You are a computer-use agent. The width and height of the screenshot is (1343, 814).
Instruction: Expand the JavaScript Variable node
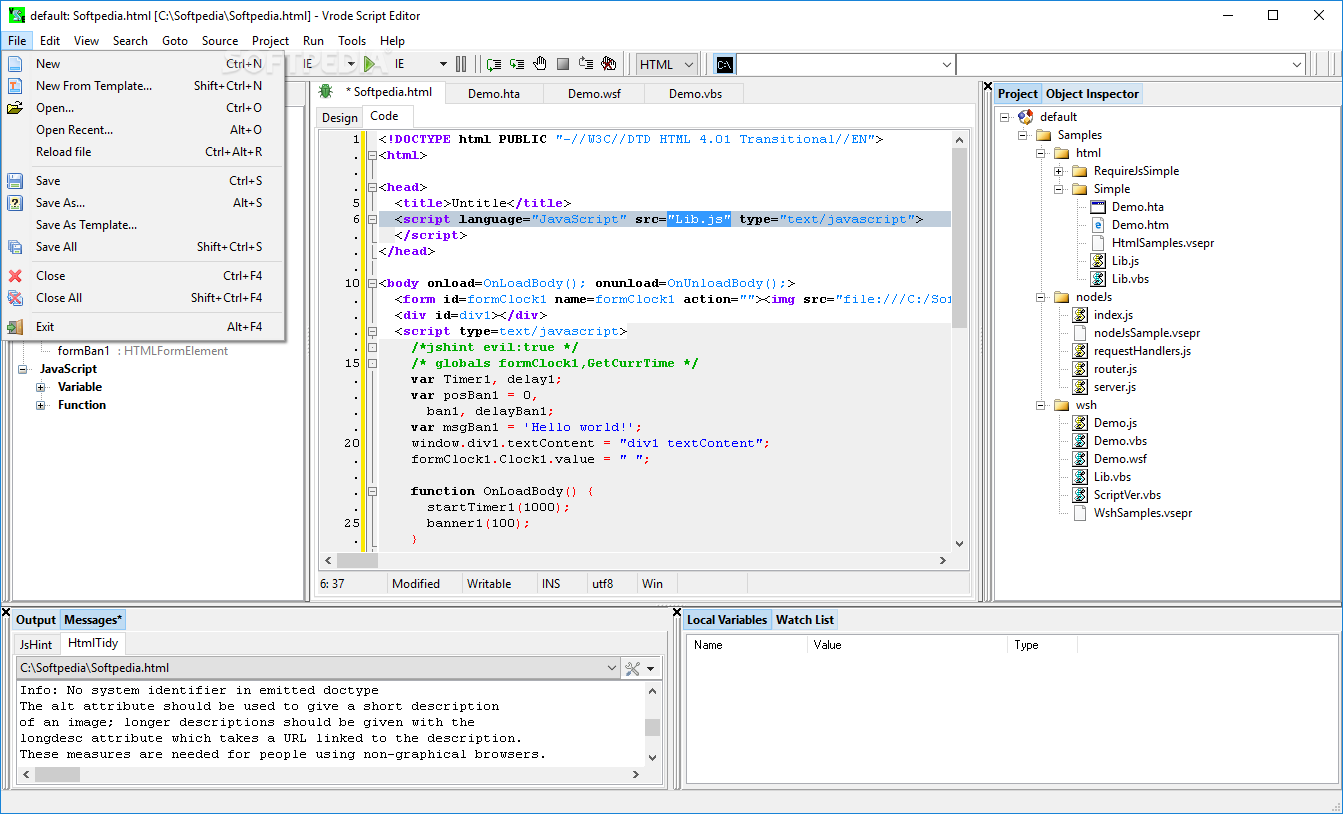[41, 387]
